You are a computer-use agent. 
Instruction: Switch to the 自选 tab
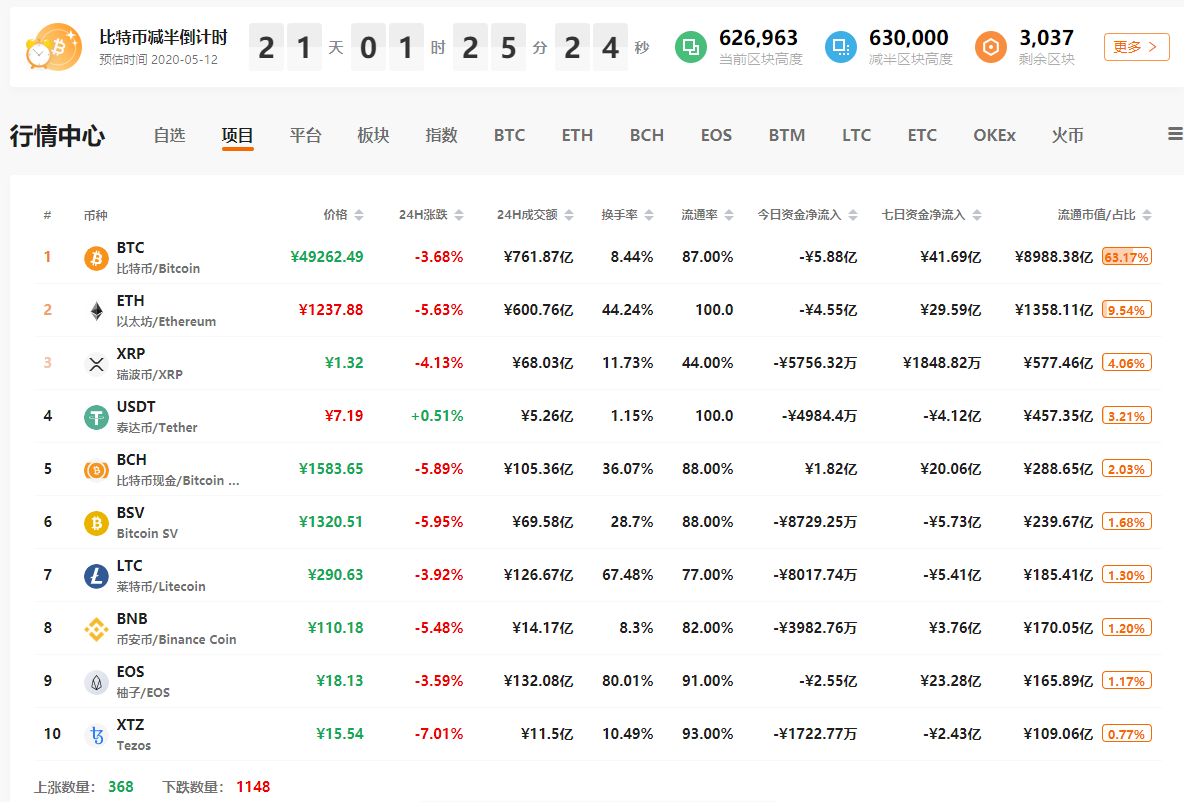[x=169, y=135]
